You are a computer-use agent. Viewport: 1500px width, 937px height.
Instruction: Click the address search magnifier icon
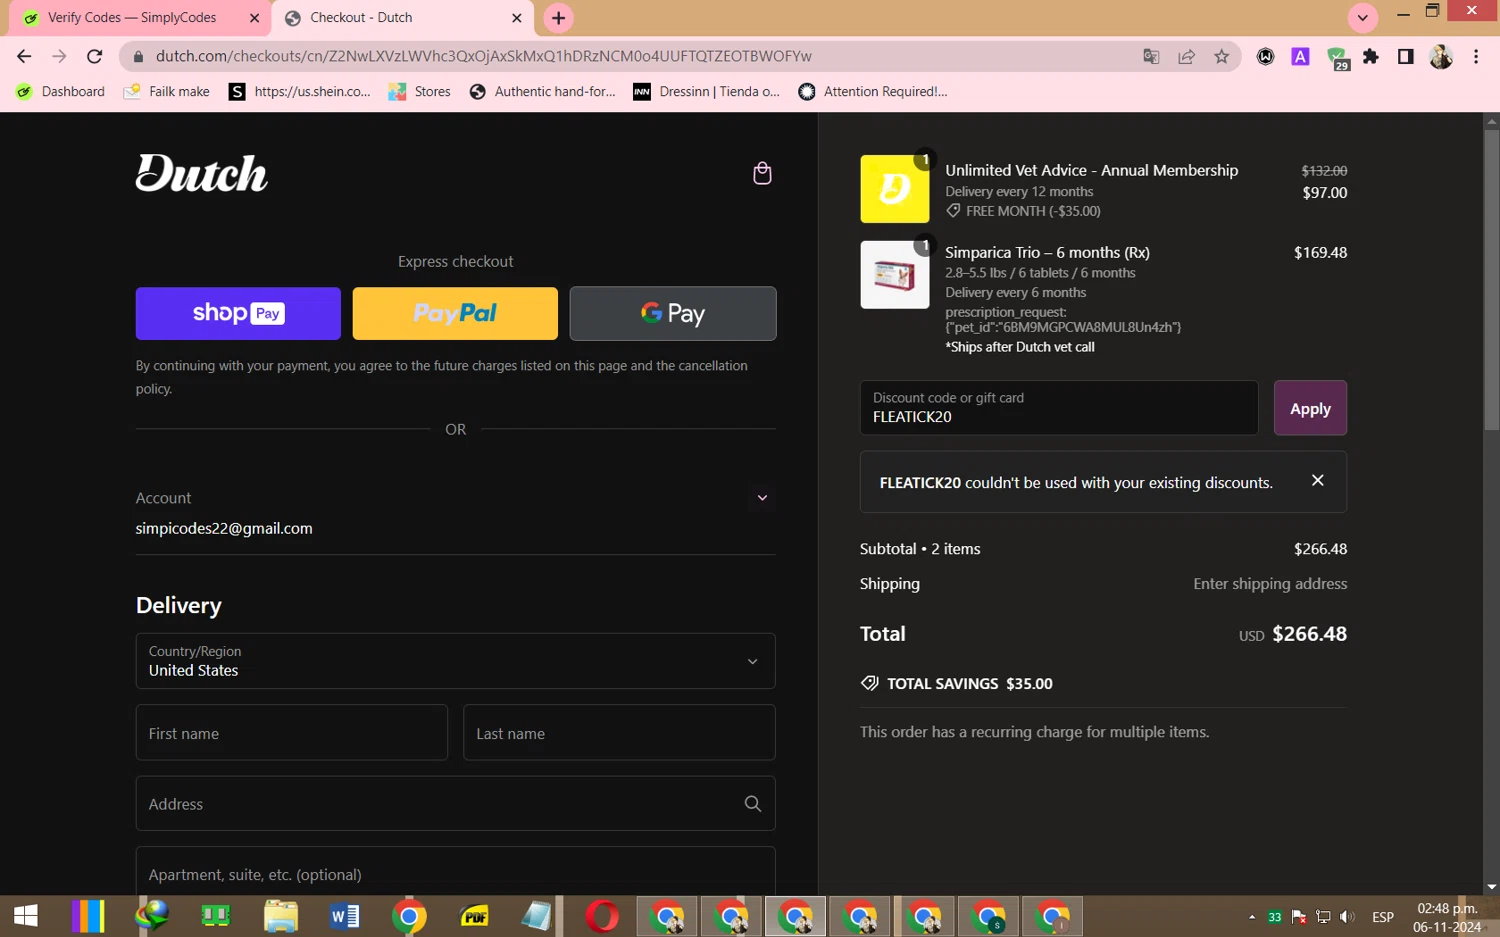click(x=753, y=804)
